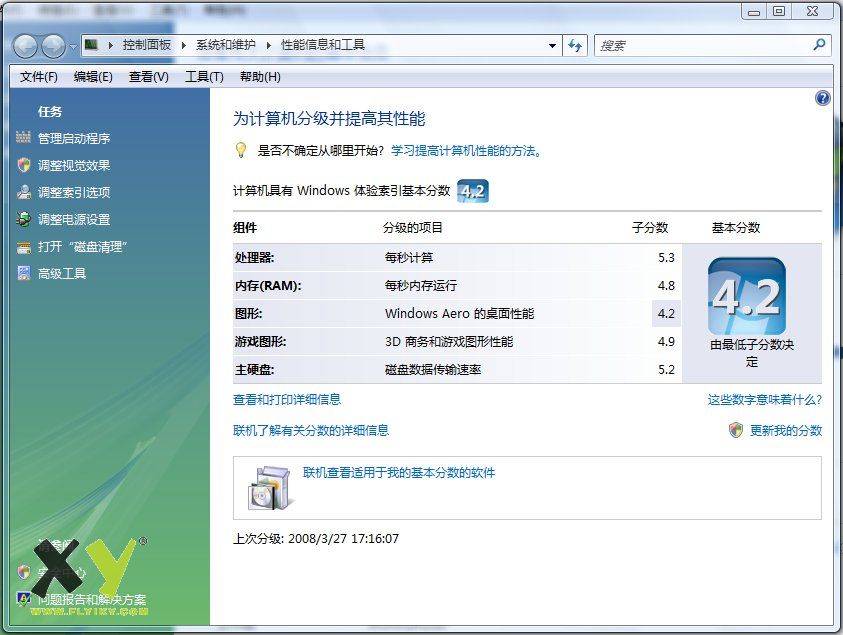
Task: Select the 性能信息和工具 breadcrumb
Action: coord(323,45)
